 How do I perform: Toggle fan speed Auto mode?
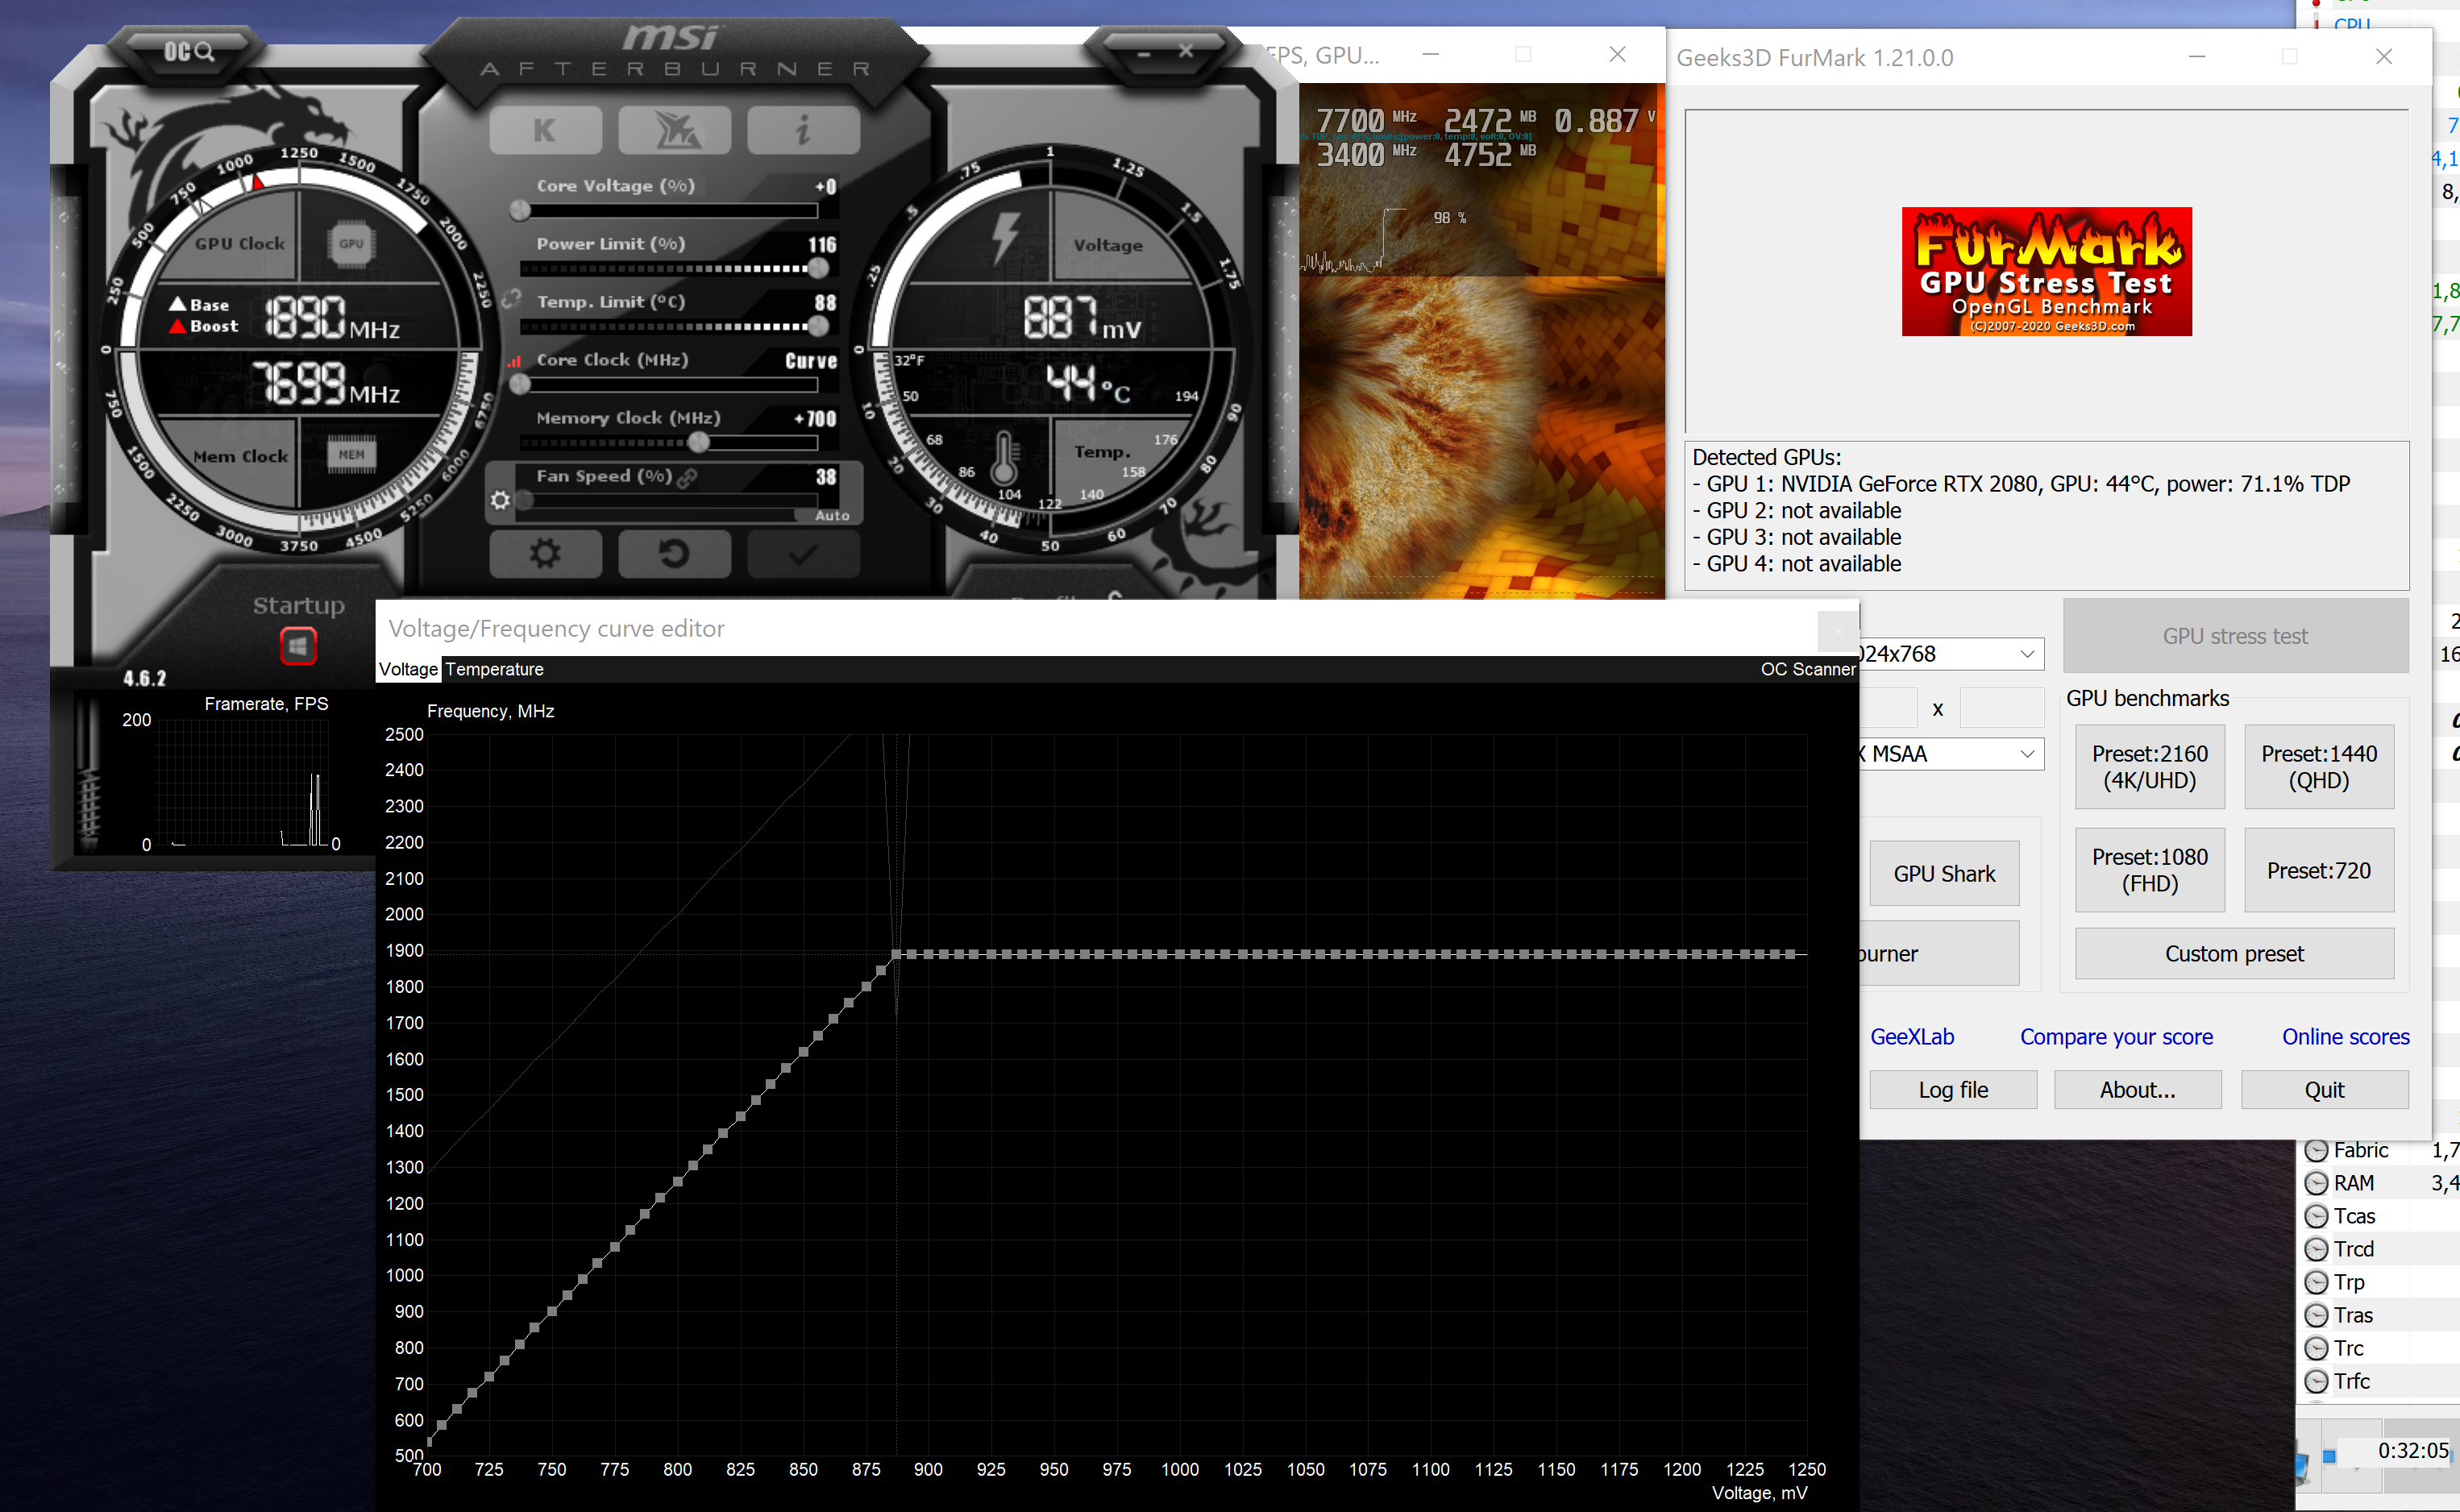pyautogui.click(x=831, y=516)
